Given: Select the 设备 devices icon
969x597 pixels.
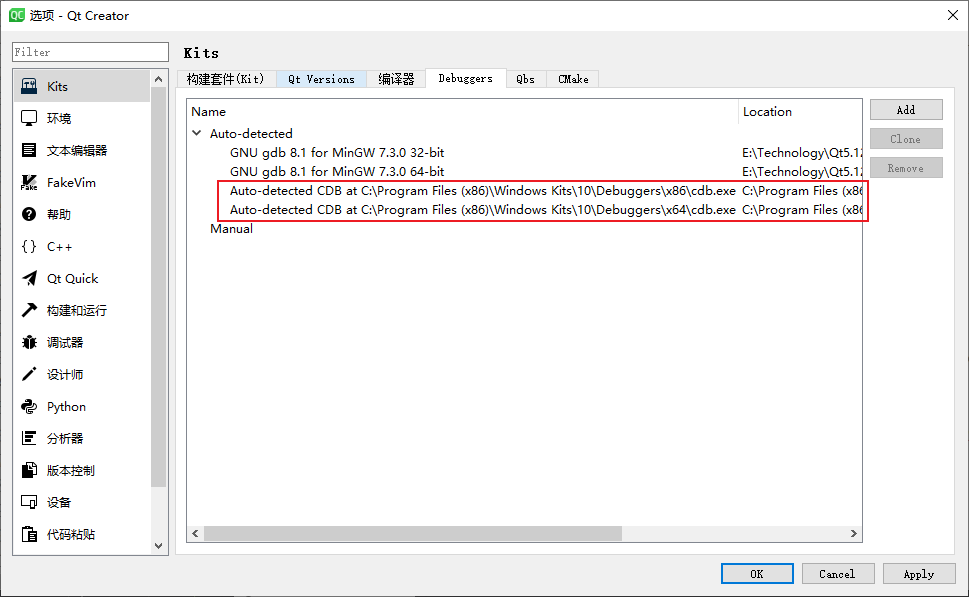Looking at the screenshot, I should (x=29, y=502).
